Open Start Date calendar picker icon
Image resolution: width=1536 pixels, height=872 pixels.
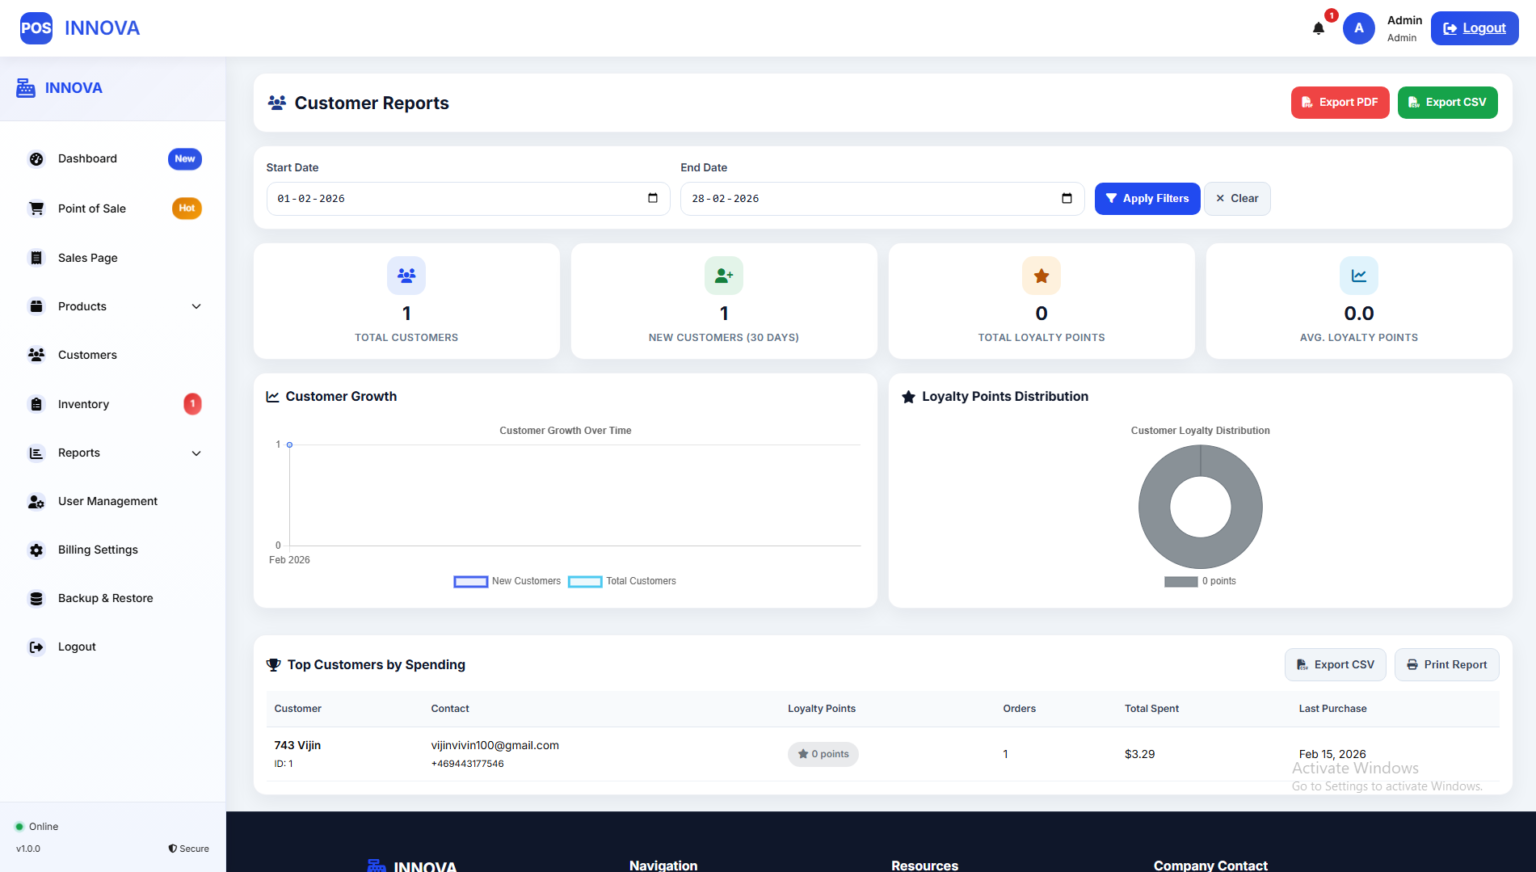pos(653,198)
